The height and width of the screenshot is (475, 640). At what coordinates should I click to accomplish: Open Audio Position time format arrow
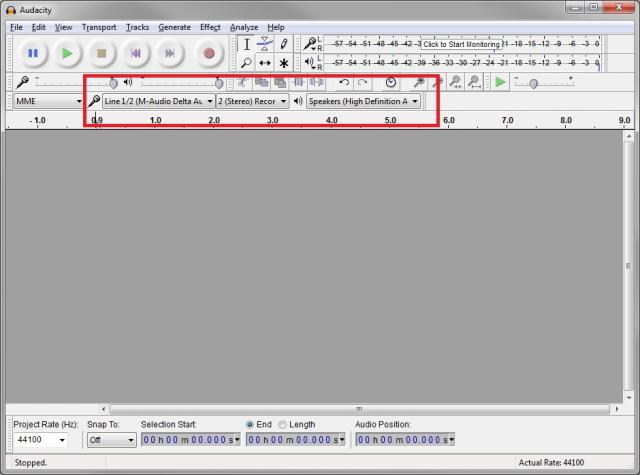coord(452,439)
